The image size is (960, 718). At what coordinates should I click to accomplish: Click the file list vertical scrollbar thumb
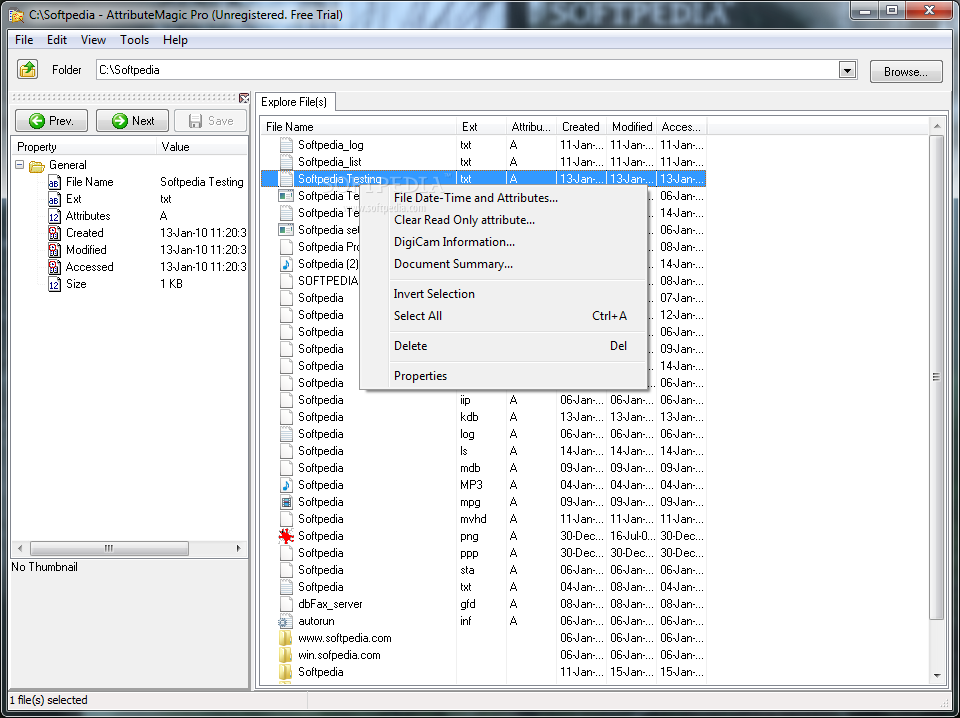pyautogui.click(x=937, y=377)
